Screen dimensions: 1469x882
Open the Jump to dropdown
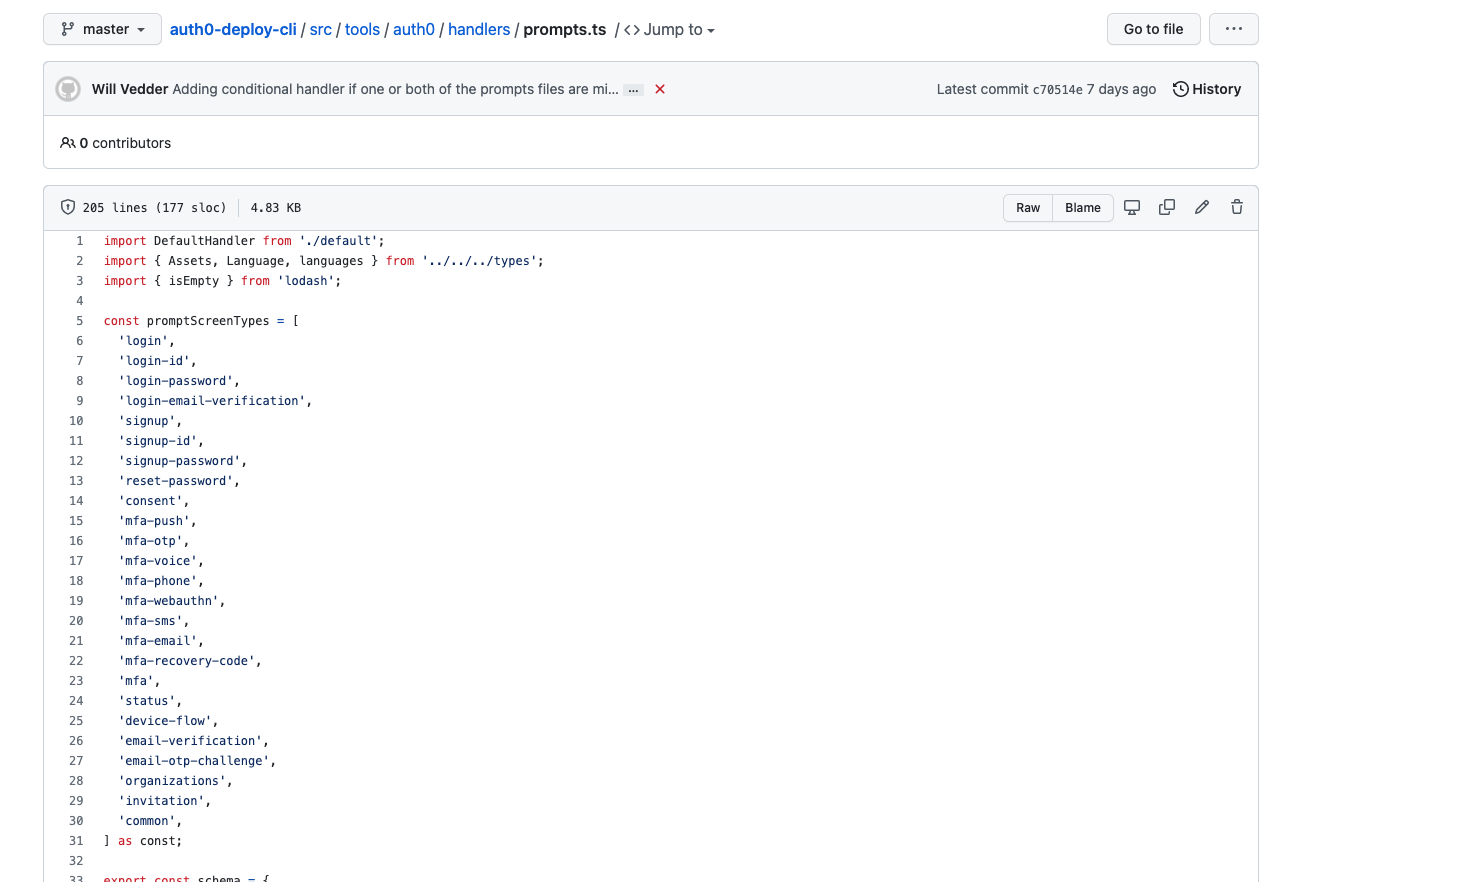pos(668,29)
